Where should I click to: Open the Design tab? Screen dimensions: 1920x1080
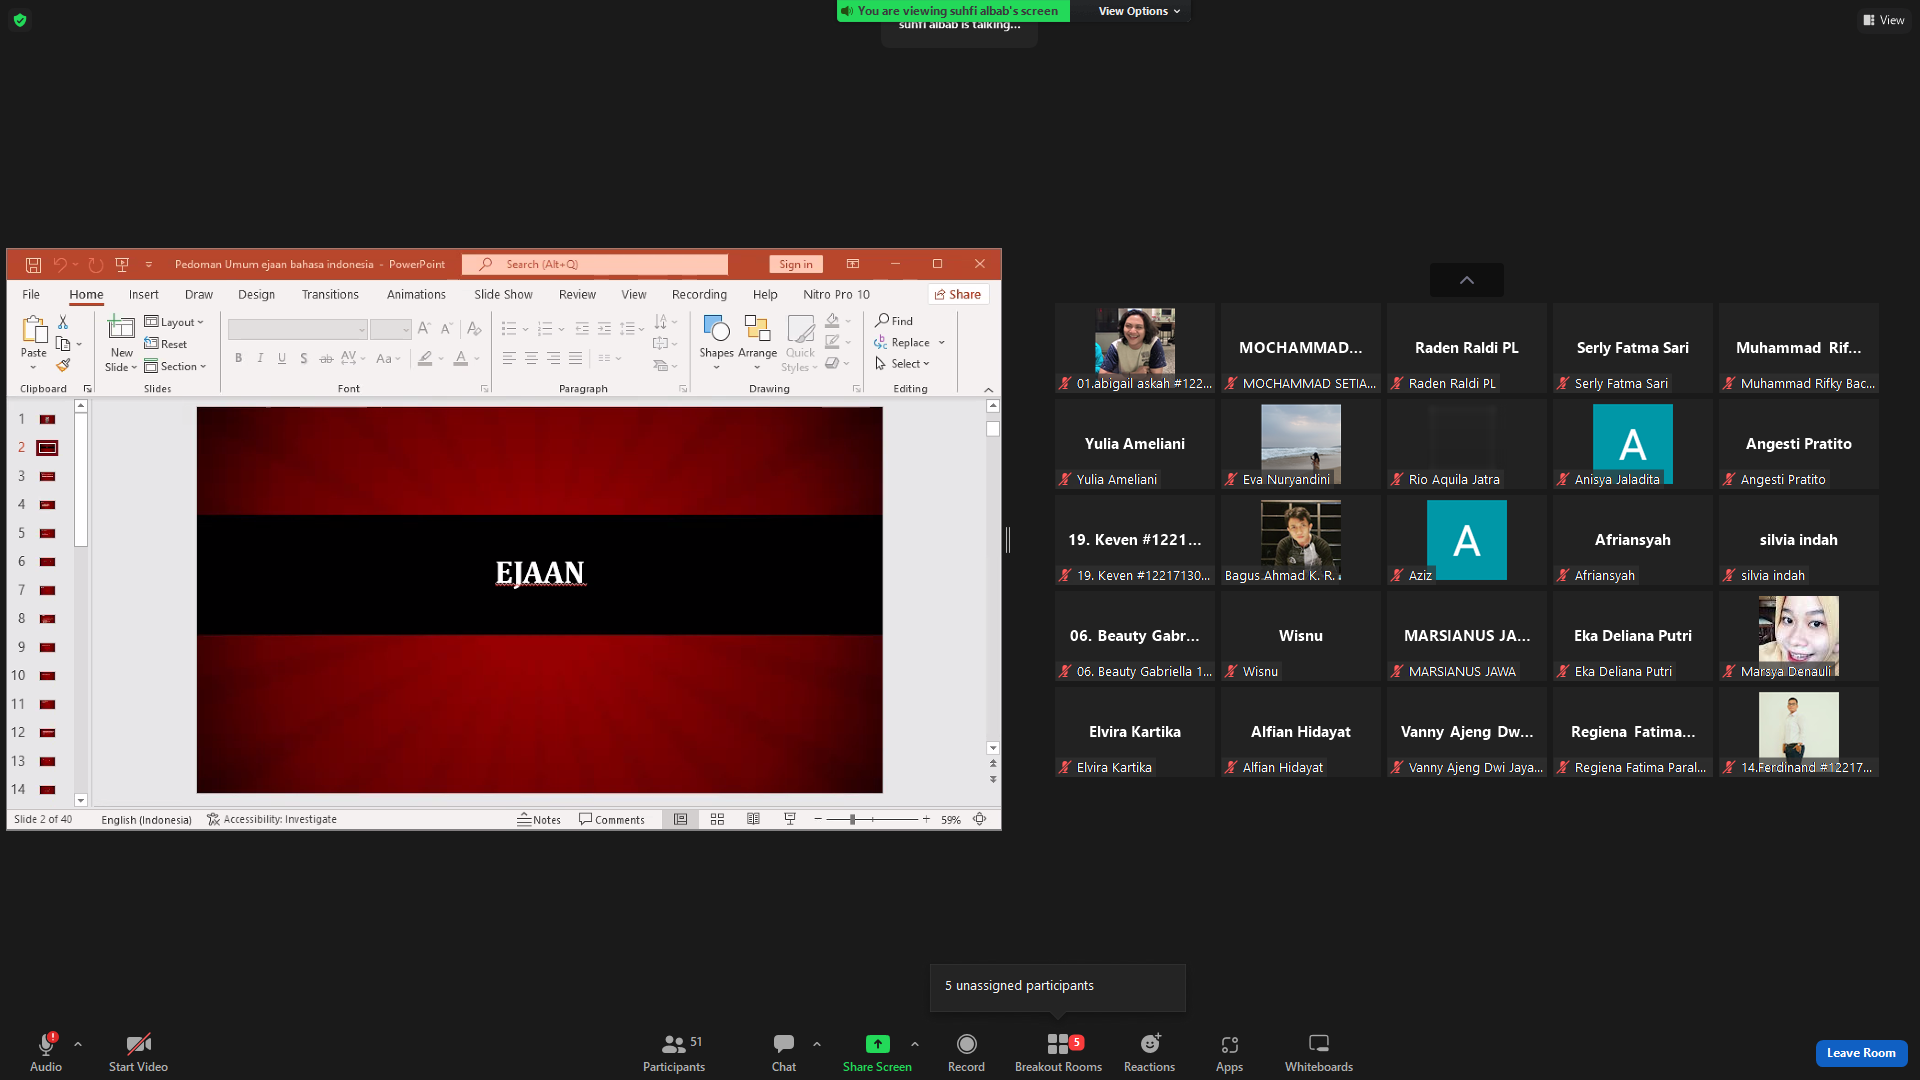point(256,295)
